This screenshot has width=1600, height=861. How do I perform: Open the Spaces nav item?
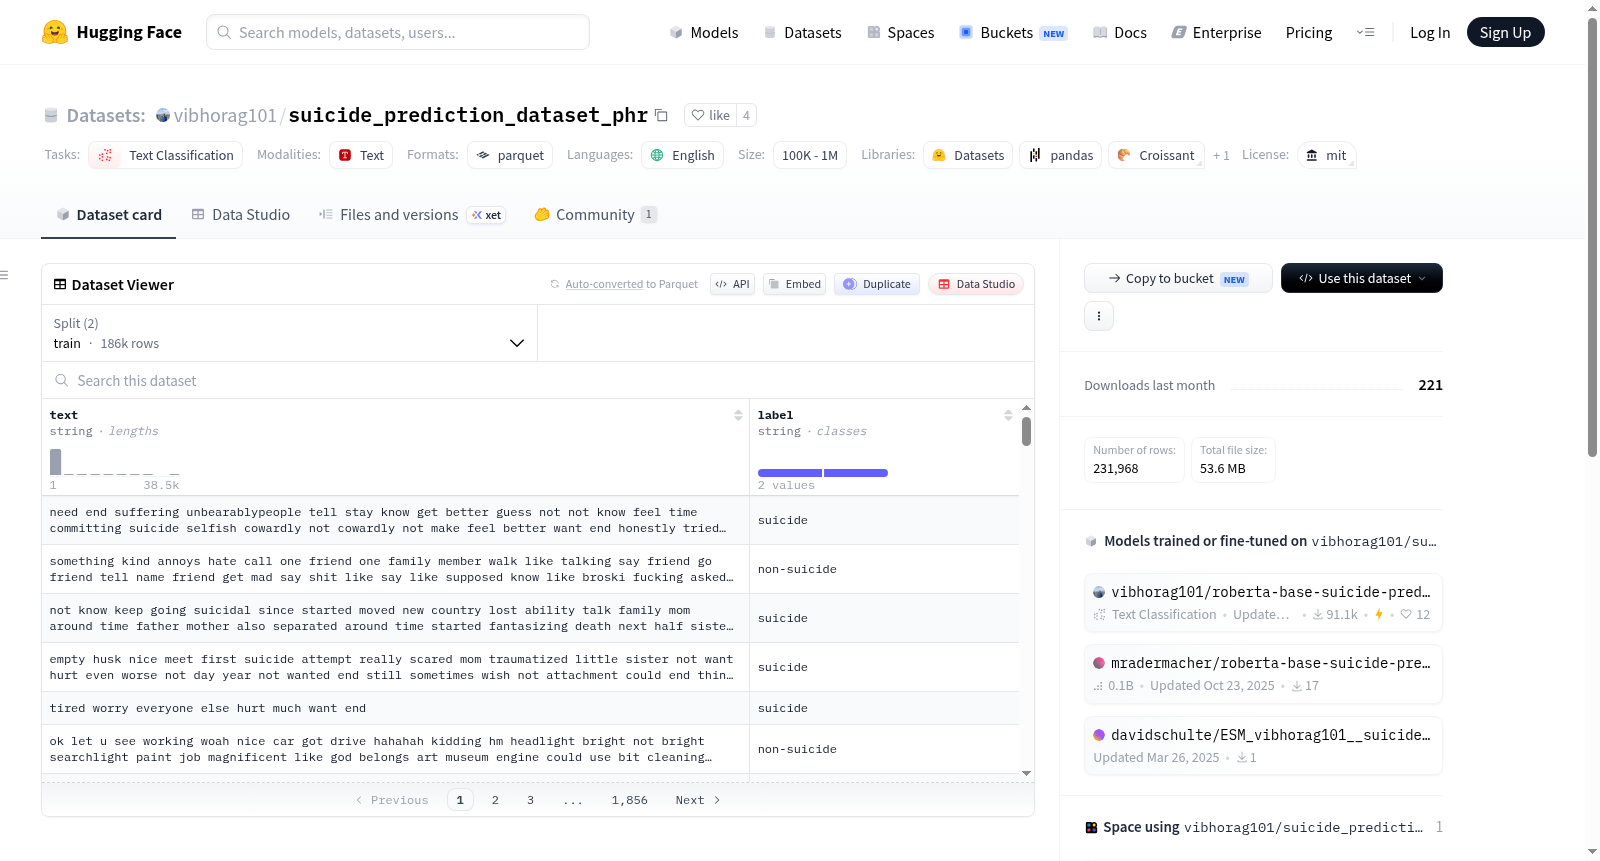(901, 32)
